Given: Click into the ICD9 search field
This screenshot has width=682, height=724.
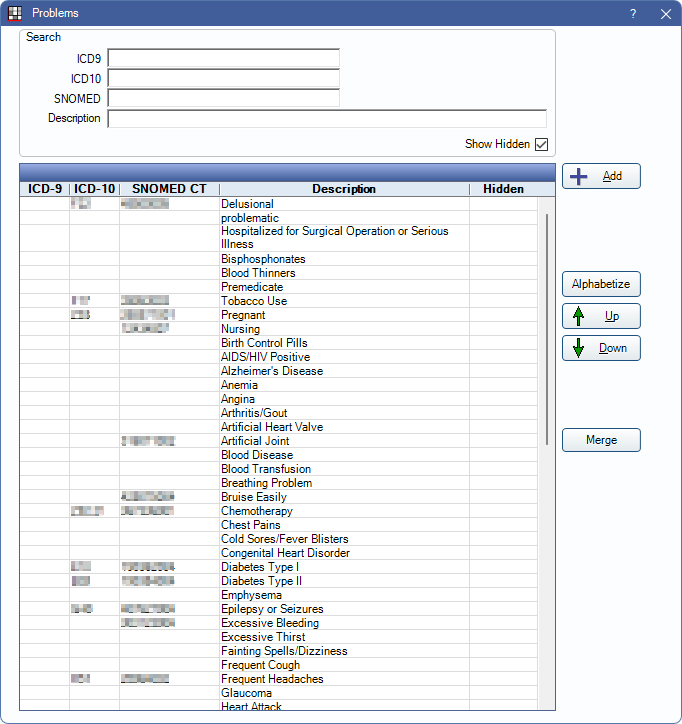Looking at the screenshot, I should 223,58.
